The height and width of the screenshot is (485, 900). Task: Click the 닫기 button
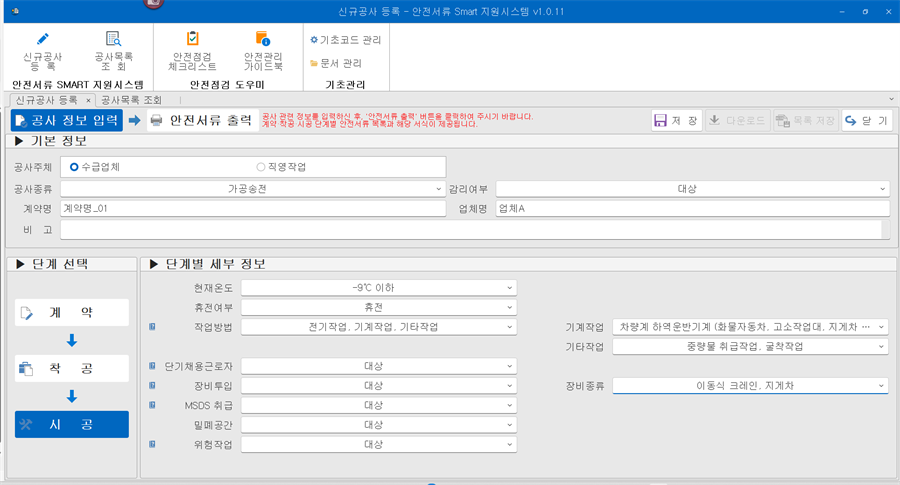coord(867,120)
